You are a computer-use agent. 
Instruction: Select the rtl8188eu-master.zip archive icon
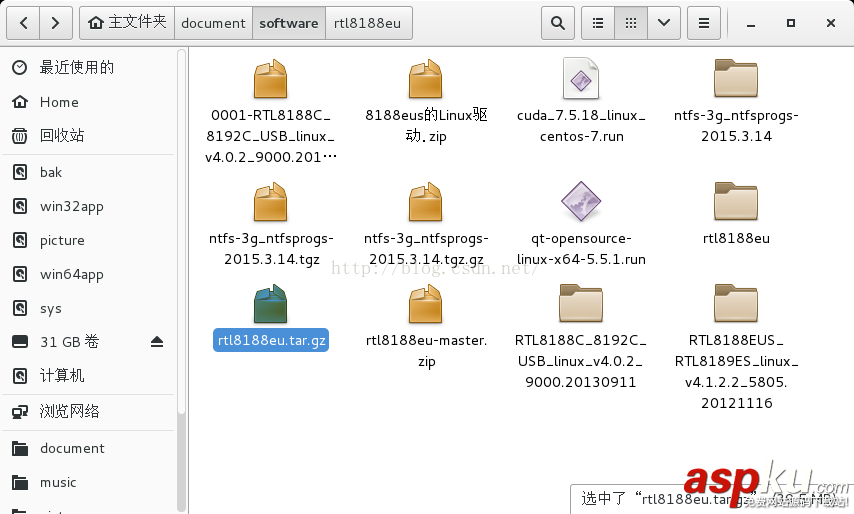coord(426,304)
